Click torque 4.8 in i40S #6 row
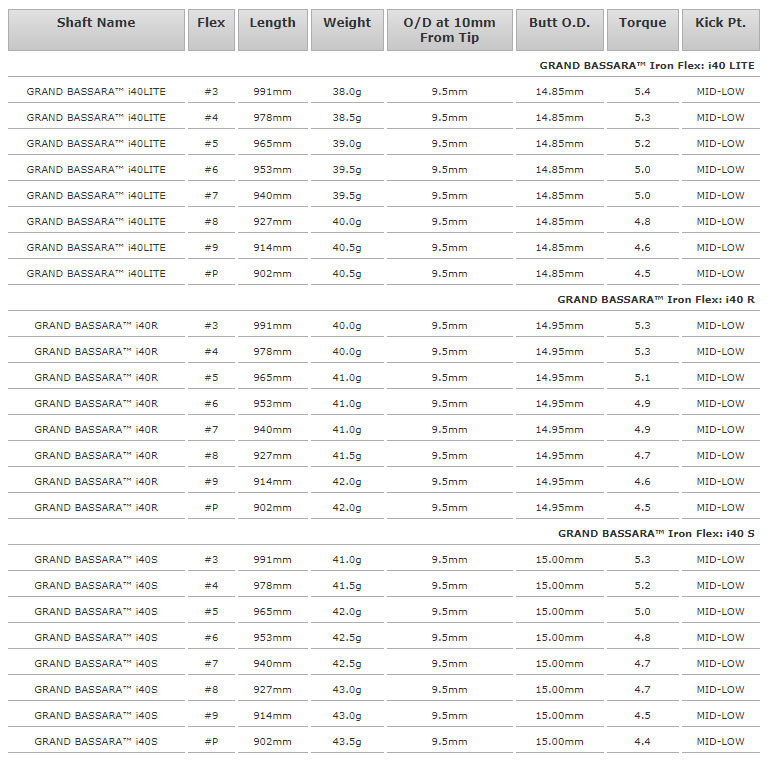 tap(642, 638)
